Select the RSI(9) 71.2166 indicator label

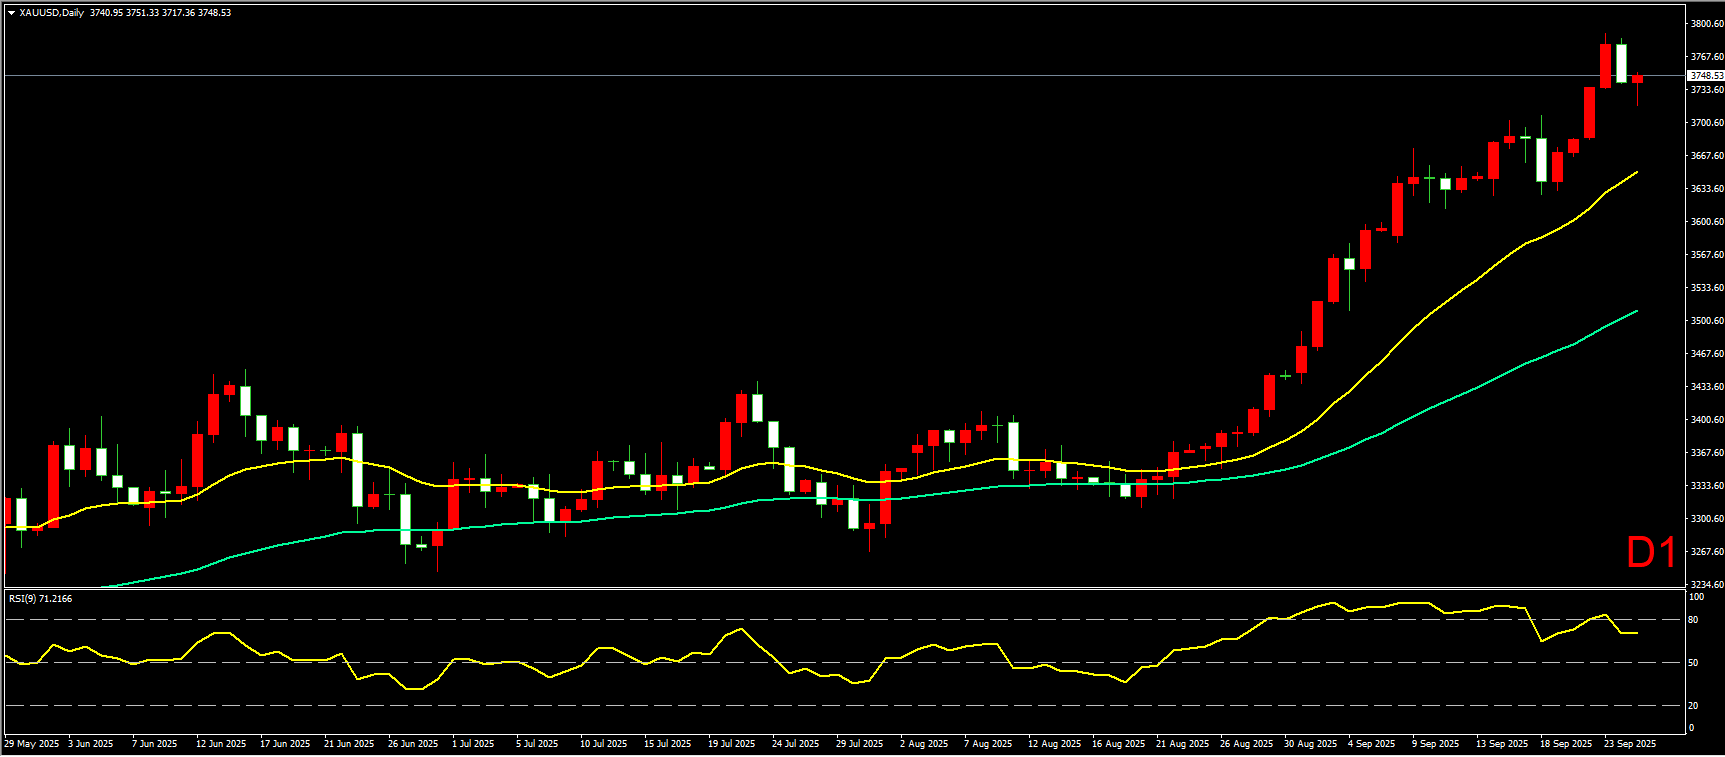(40, 599)
